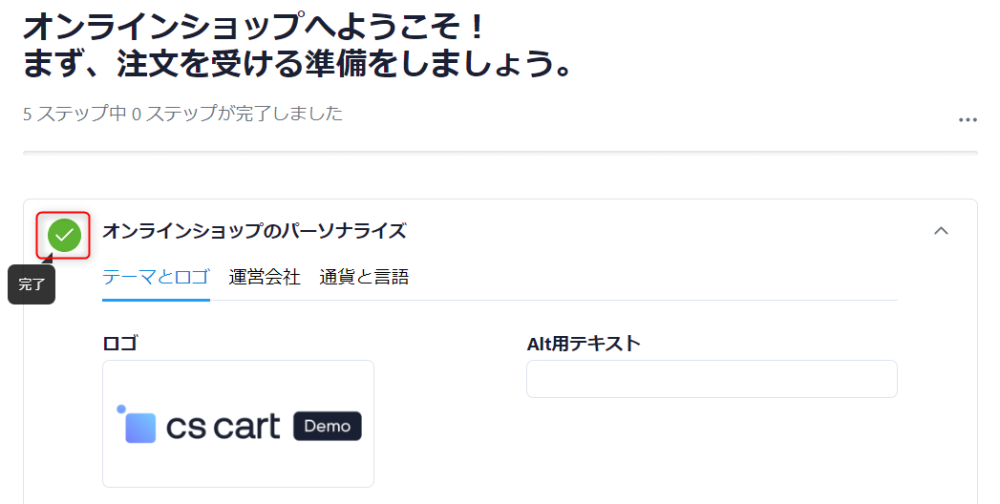The image size is (1000, 504).
Task: Open the three-dot more options menu
Action: tap(967, 120)
